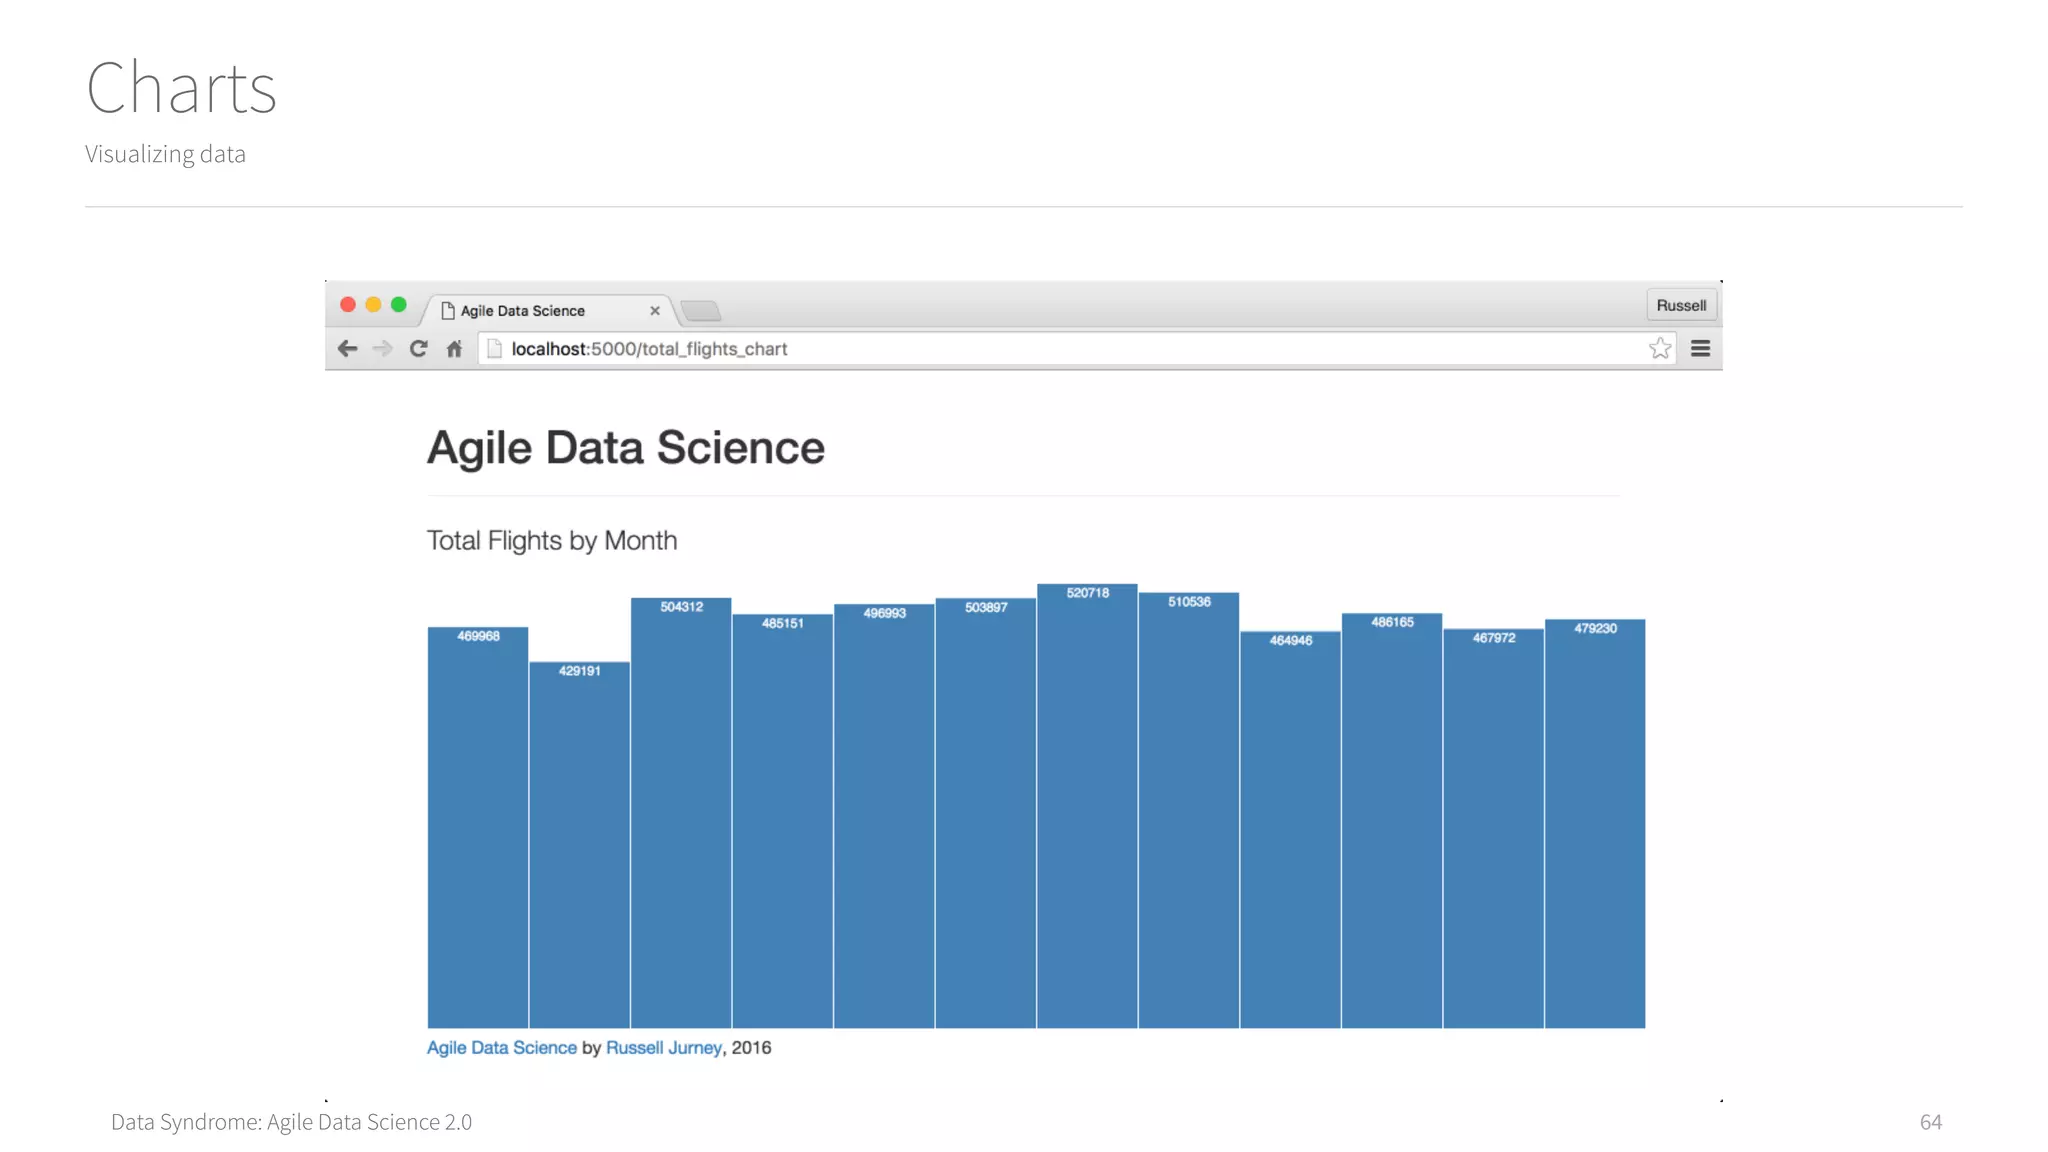Click the Russell profile button
Image resolution: width=2048 pixels, height=1152 pixels.
point(1681,305)
